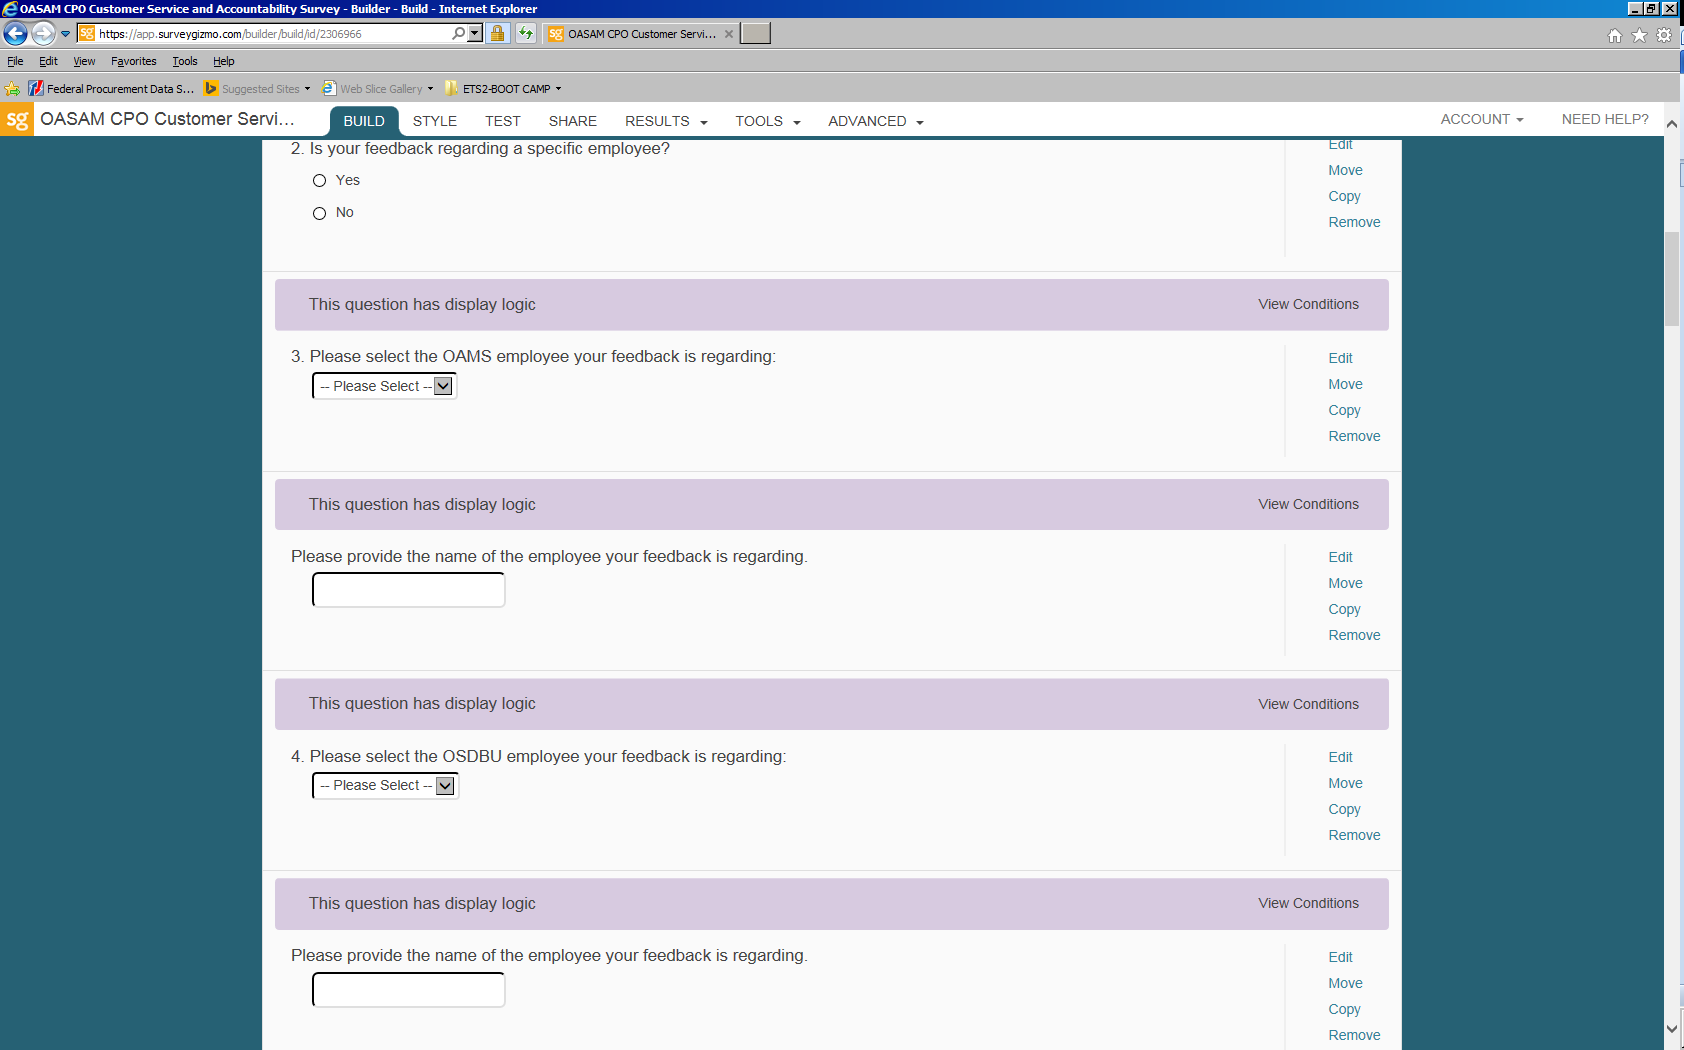Expand the Suggested Sites favorites arrow
Screen dimensions: 1684x1050
point(307,88)
